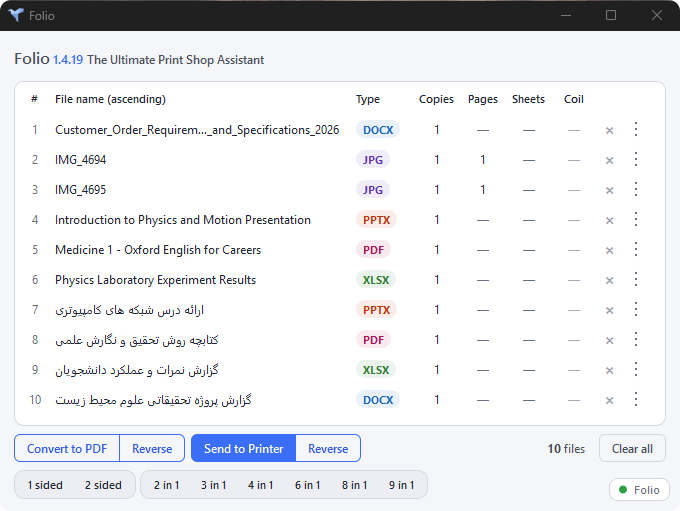Open more options menu for row 10
This screenshot has height=511, width=680.
pyautogui.click(x=636, y=399)
